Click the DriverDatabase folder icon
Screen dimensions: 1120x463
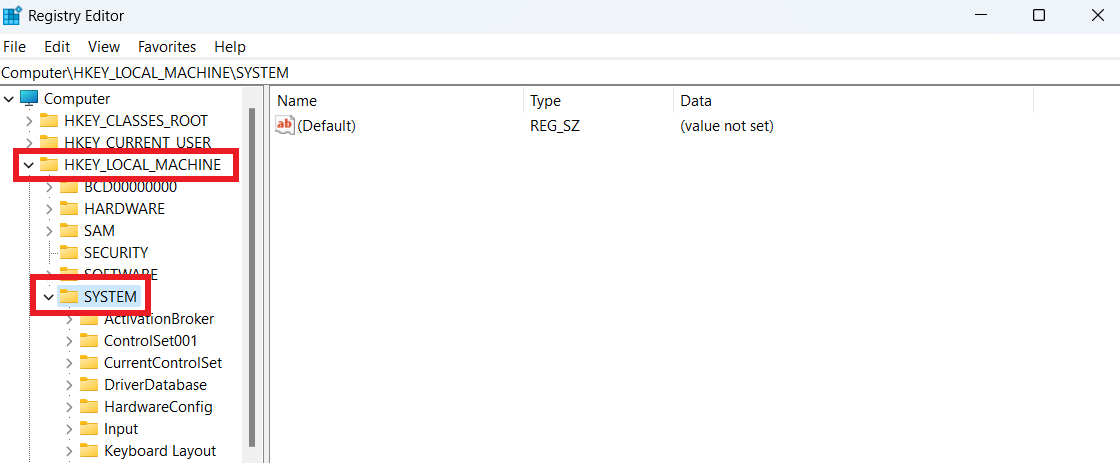coord(89,385)
